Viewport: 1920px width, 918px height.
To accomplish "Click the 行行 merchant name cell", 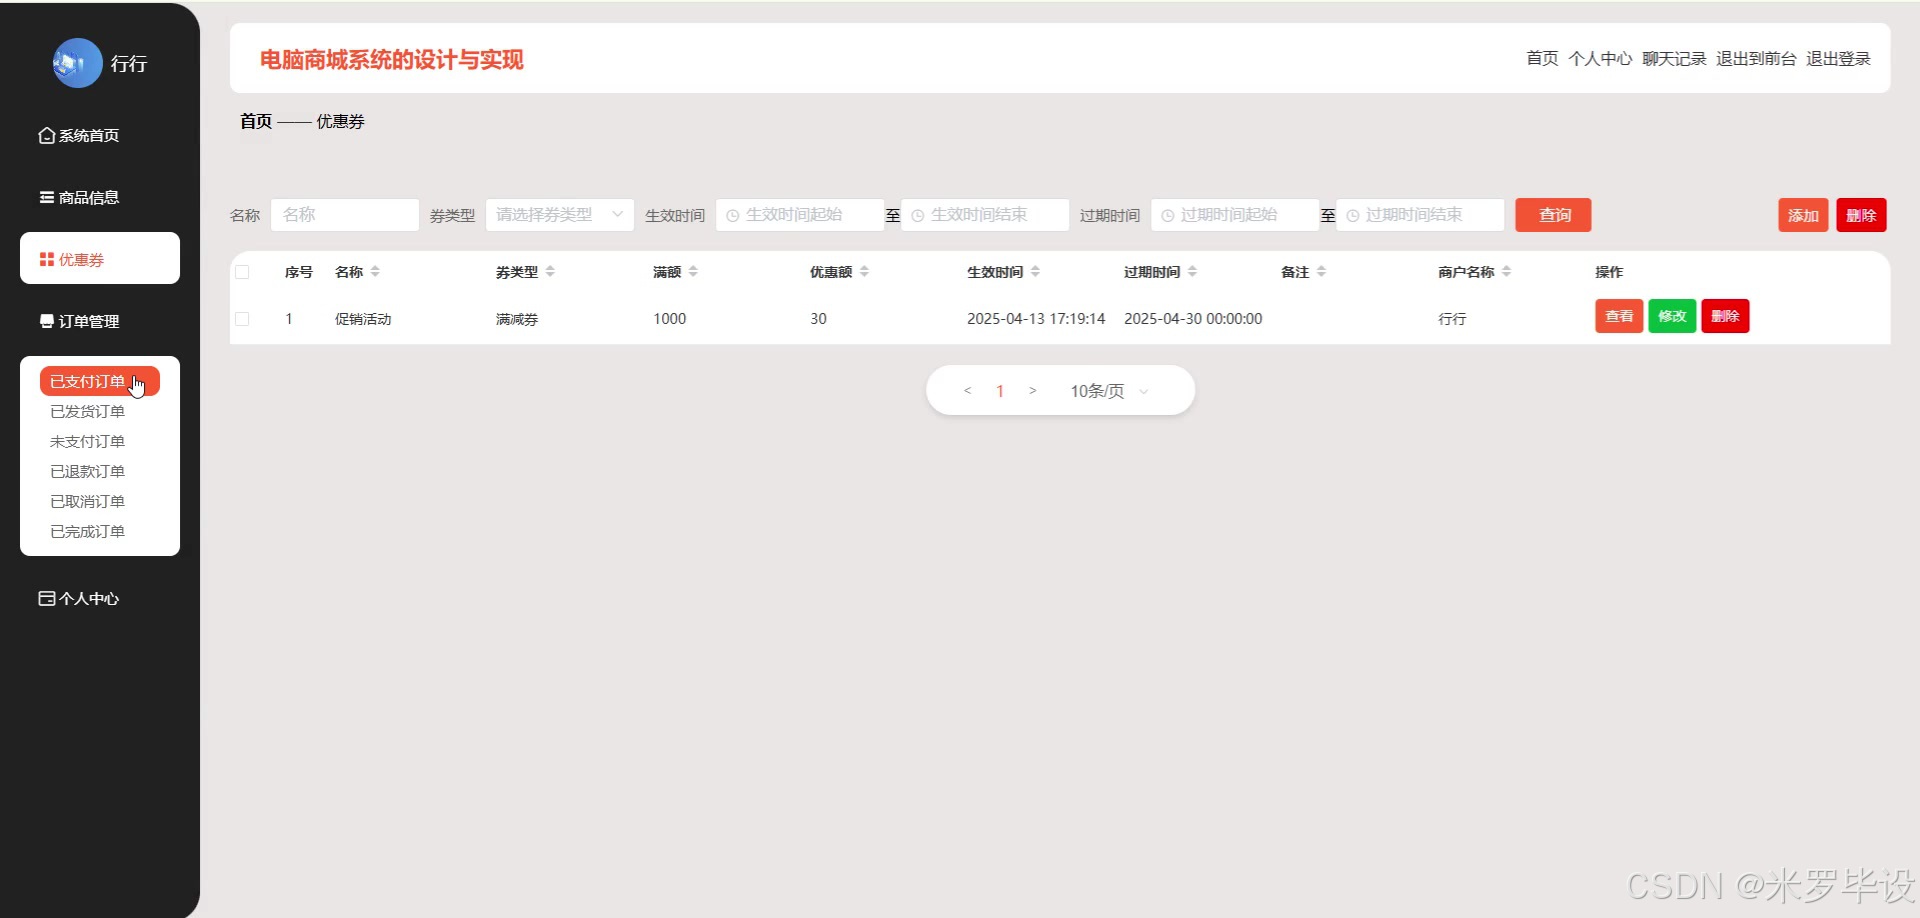I will point(1452,319).
